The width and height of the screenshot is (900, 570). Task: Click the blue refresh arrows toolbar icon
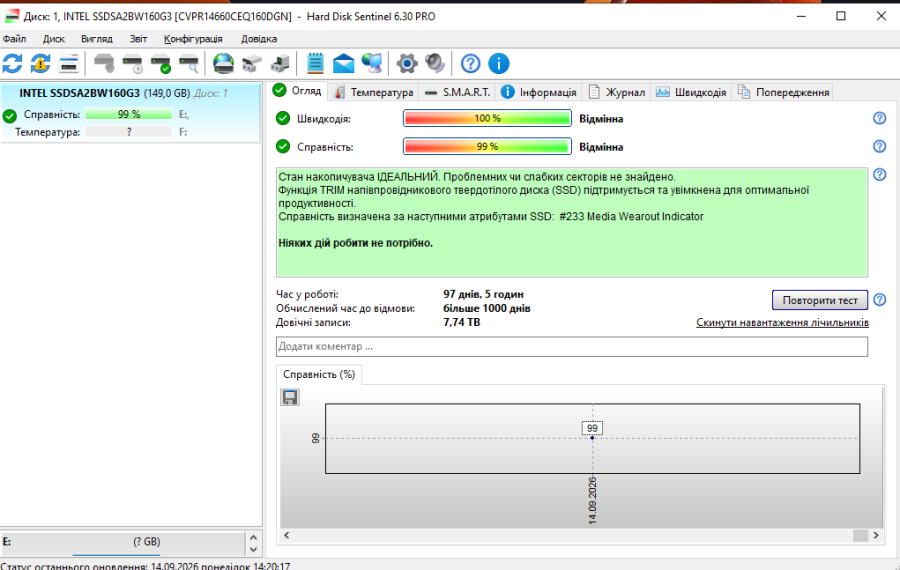[12, 63]
